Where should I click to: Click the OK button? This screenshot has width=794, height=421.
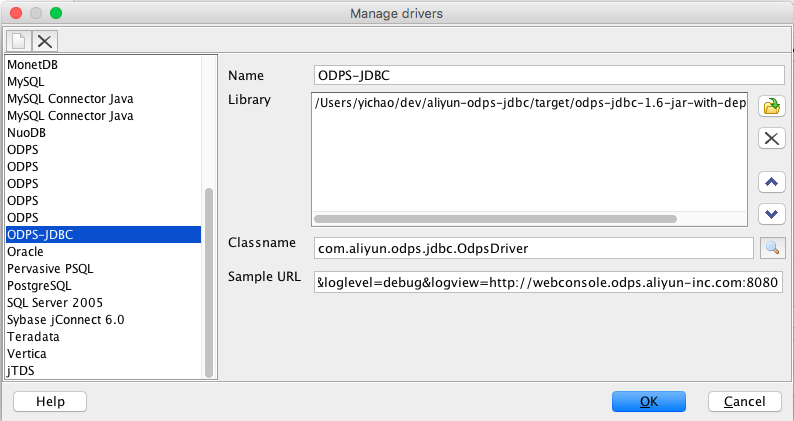(x=649, y=401)
